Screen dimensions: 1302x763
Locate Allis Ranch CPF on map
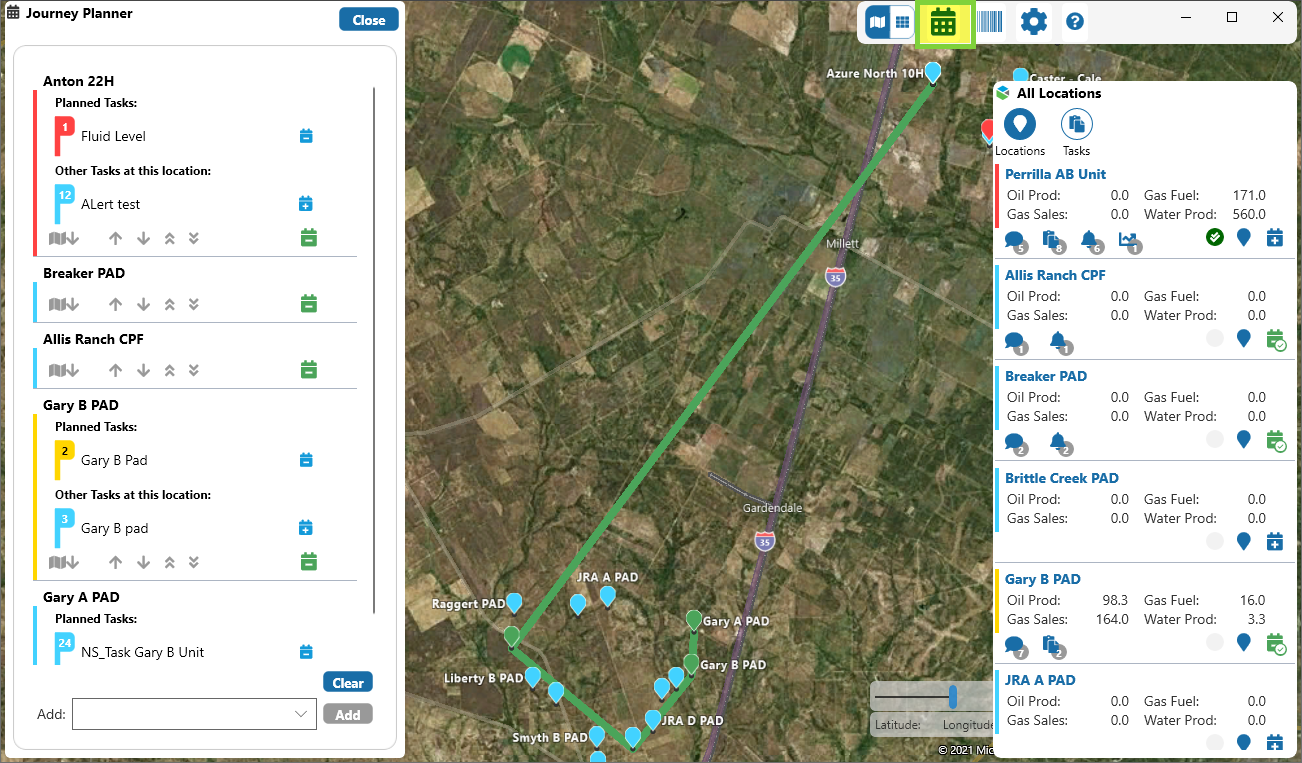click(x=1244, y=338)
